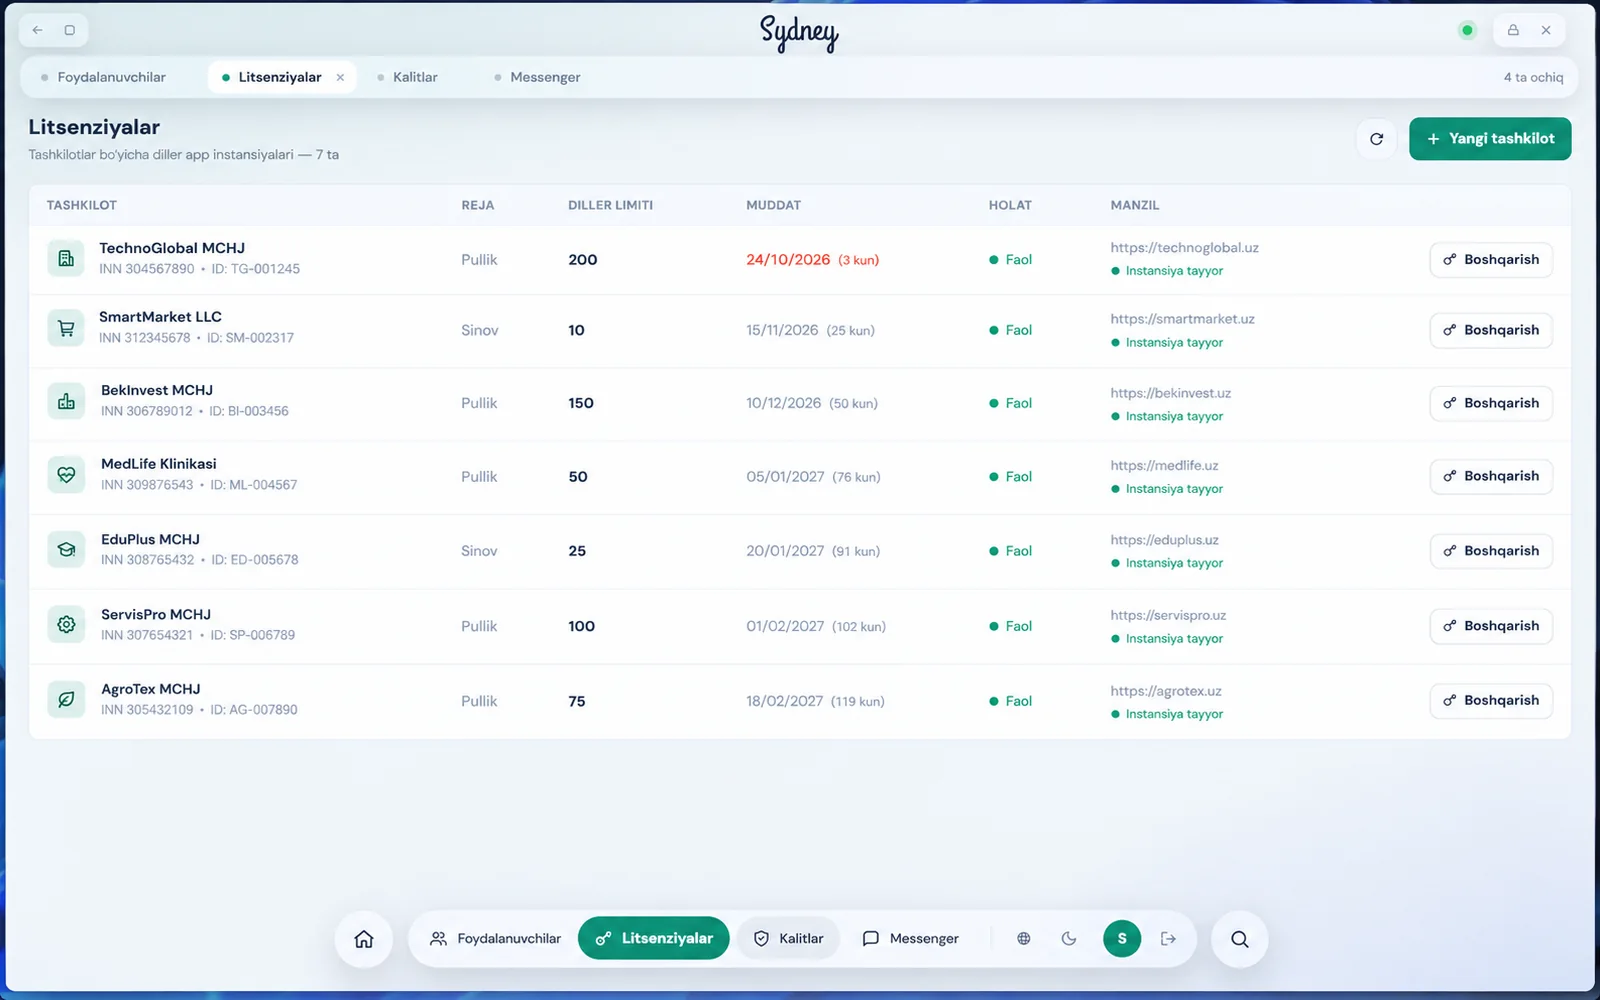
Task: Switch to the Messenger tab
Action: click(537, 77)
